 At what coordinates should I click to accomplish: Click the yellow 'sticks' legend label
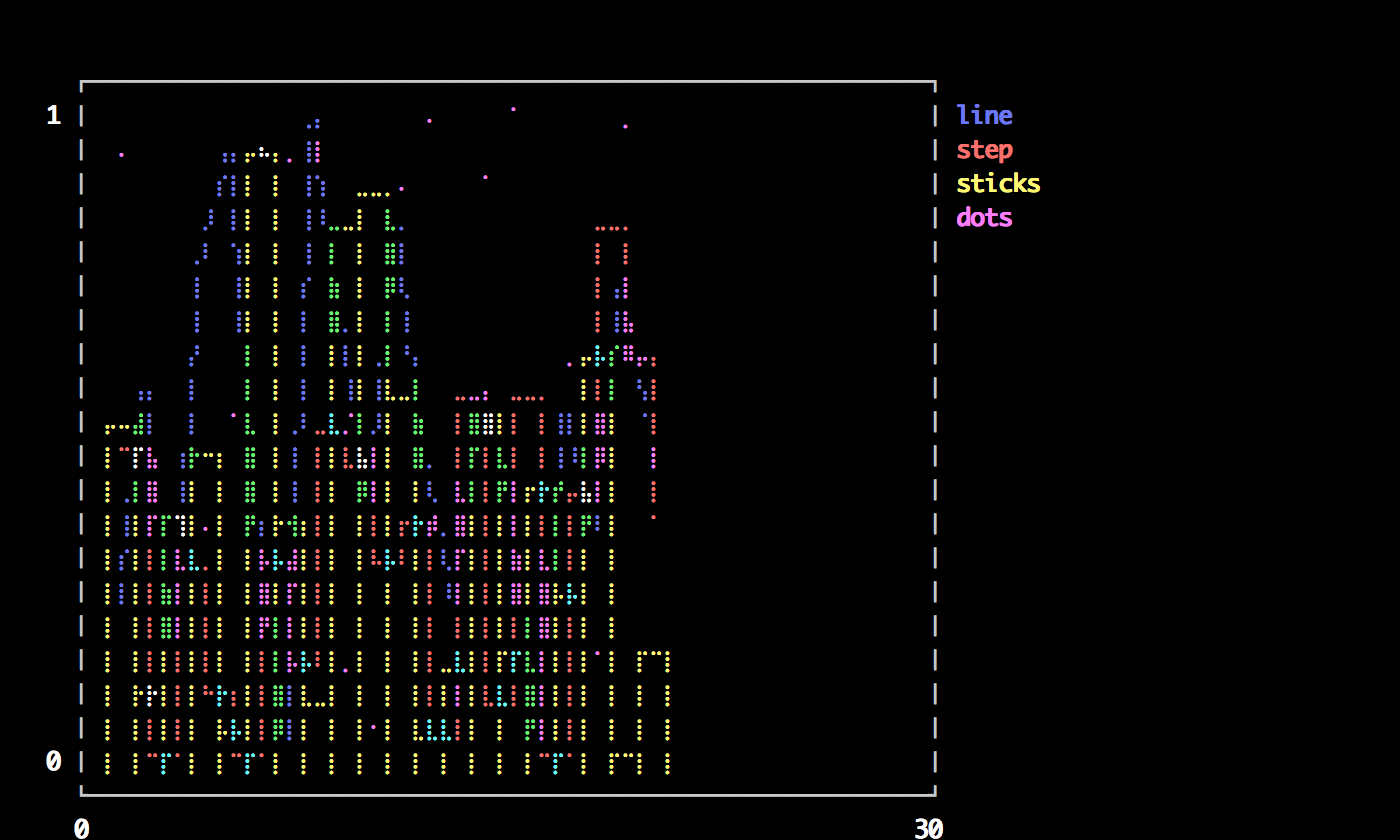[998, 184]
